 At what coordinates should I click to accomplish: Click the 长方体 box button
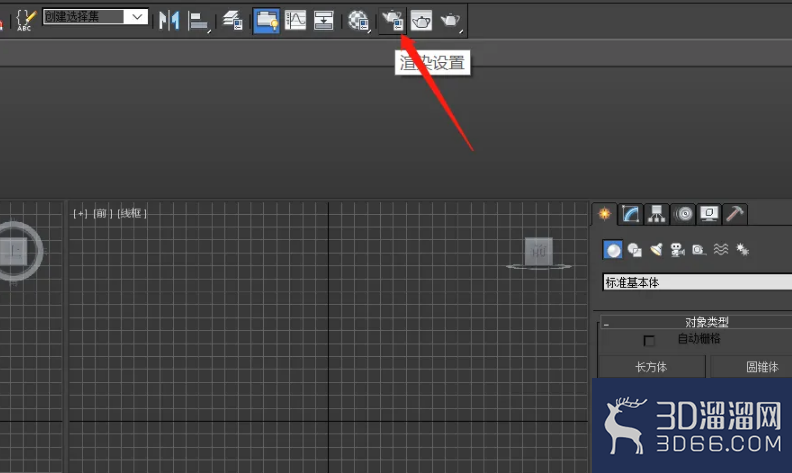[651, 367]
